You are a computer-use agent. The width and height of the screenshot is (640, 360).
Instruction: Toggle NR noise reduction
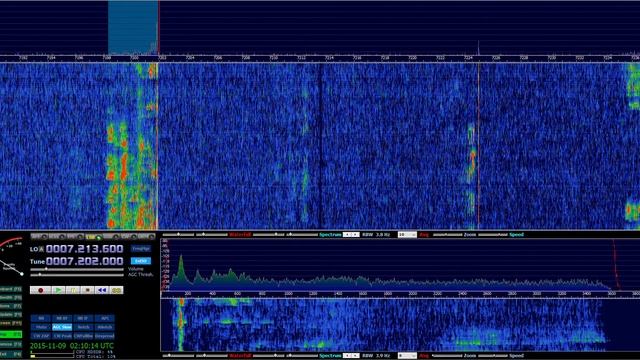pos(41,318)
